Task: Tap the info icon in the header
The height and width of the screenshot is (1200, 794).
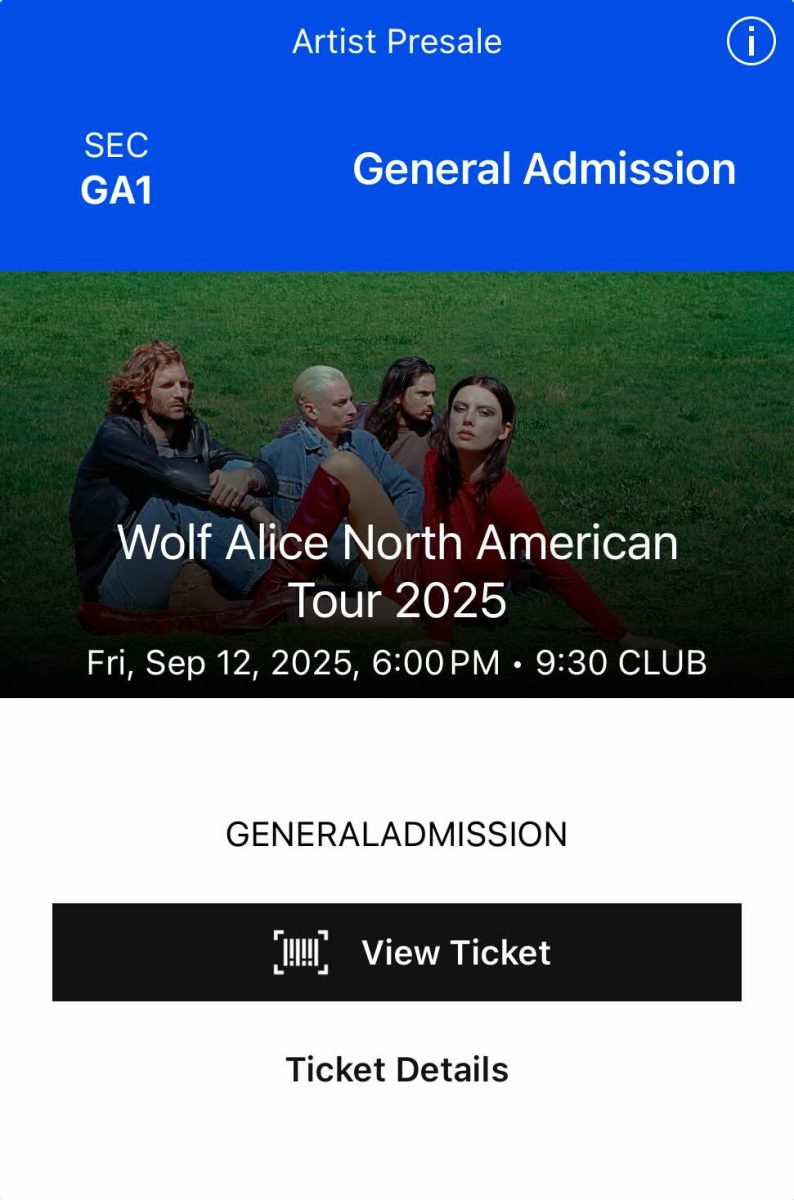Action: tap(750, 42)
